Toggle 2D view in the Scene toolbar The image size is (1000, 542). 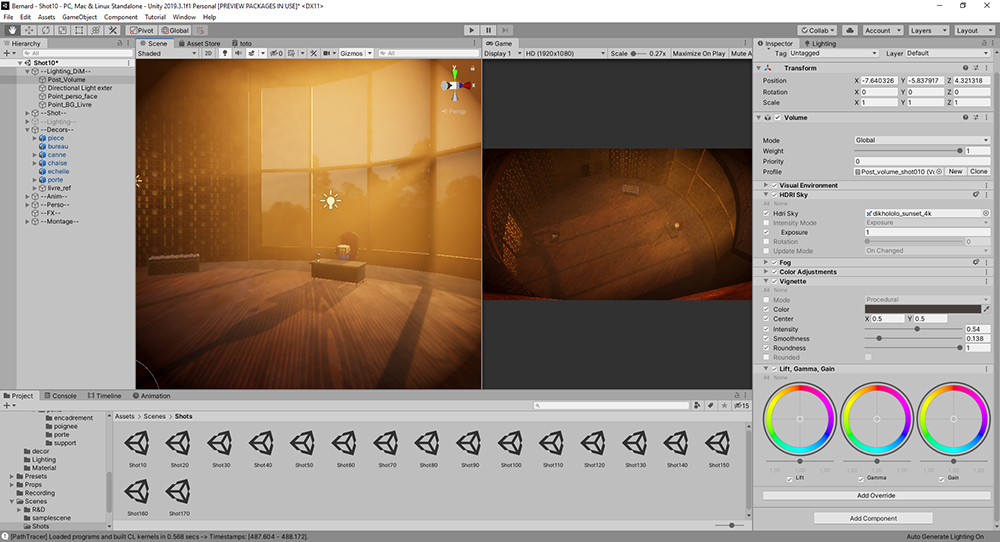(x=208, y=53)
